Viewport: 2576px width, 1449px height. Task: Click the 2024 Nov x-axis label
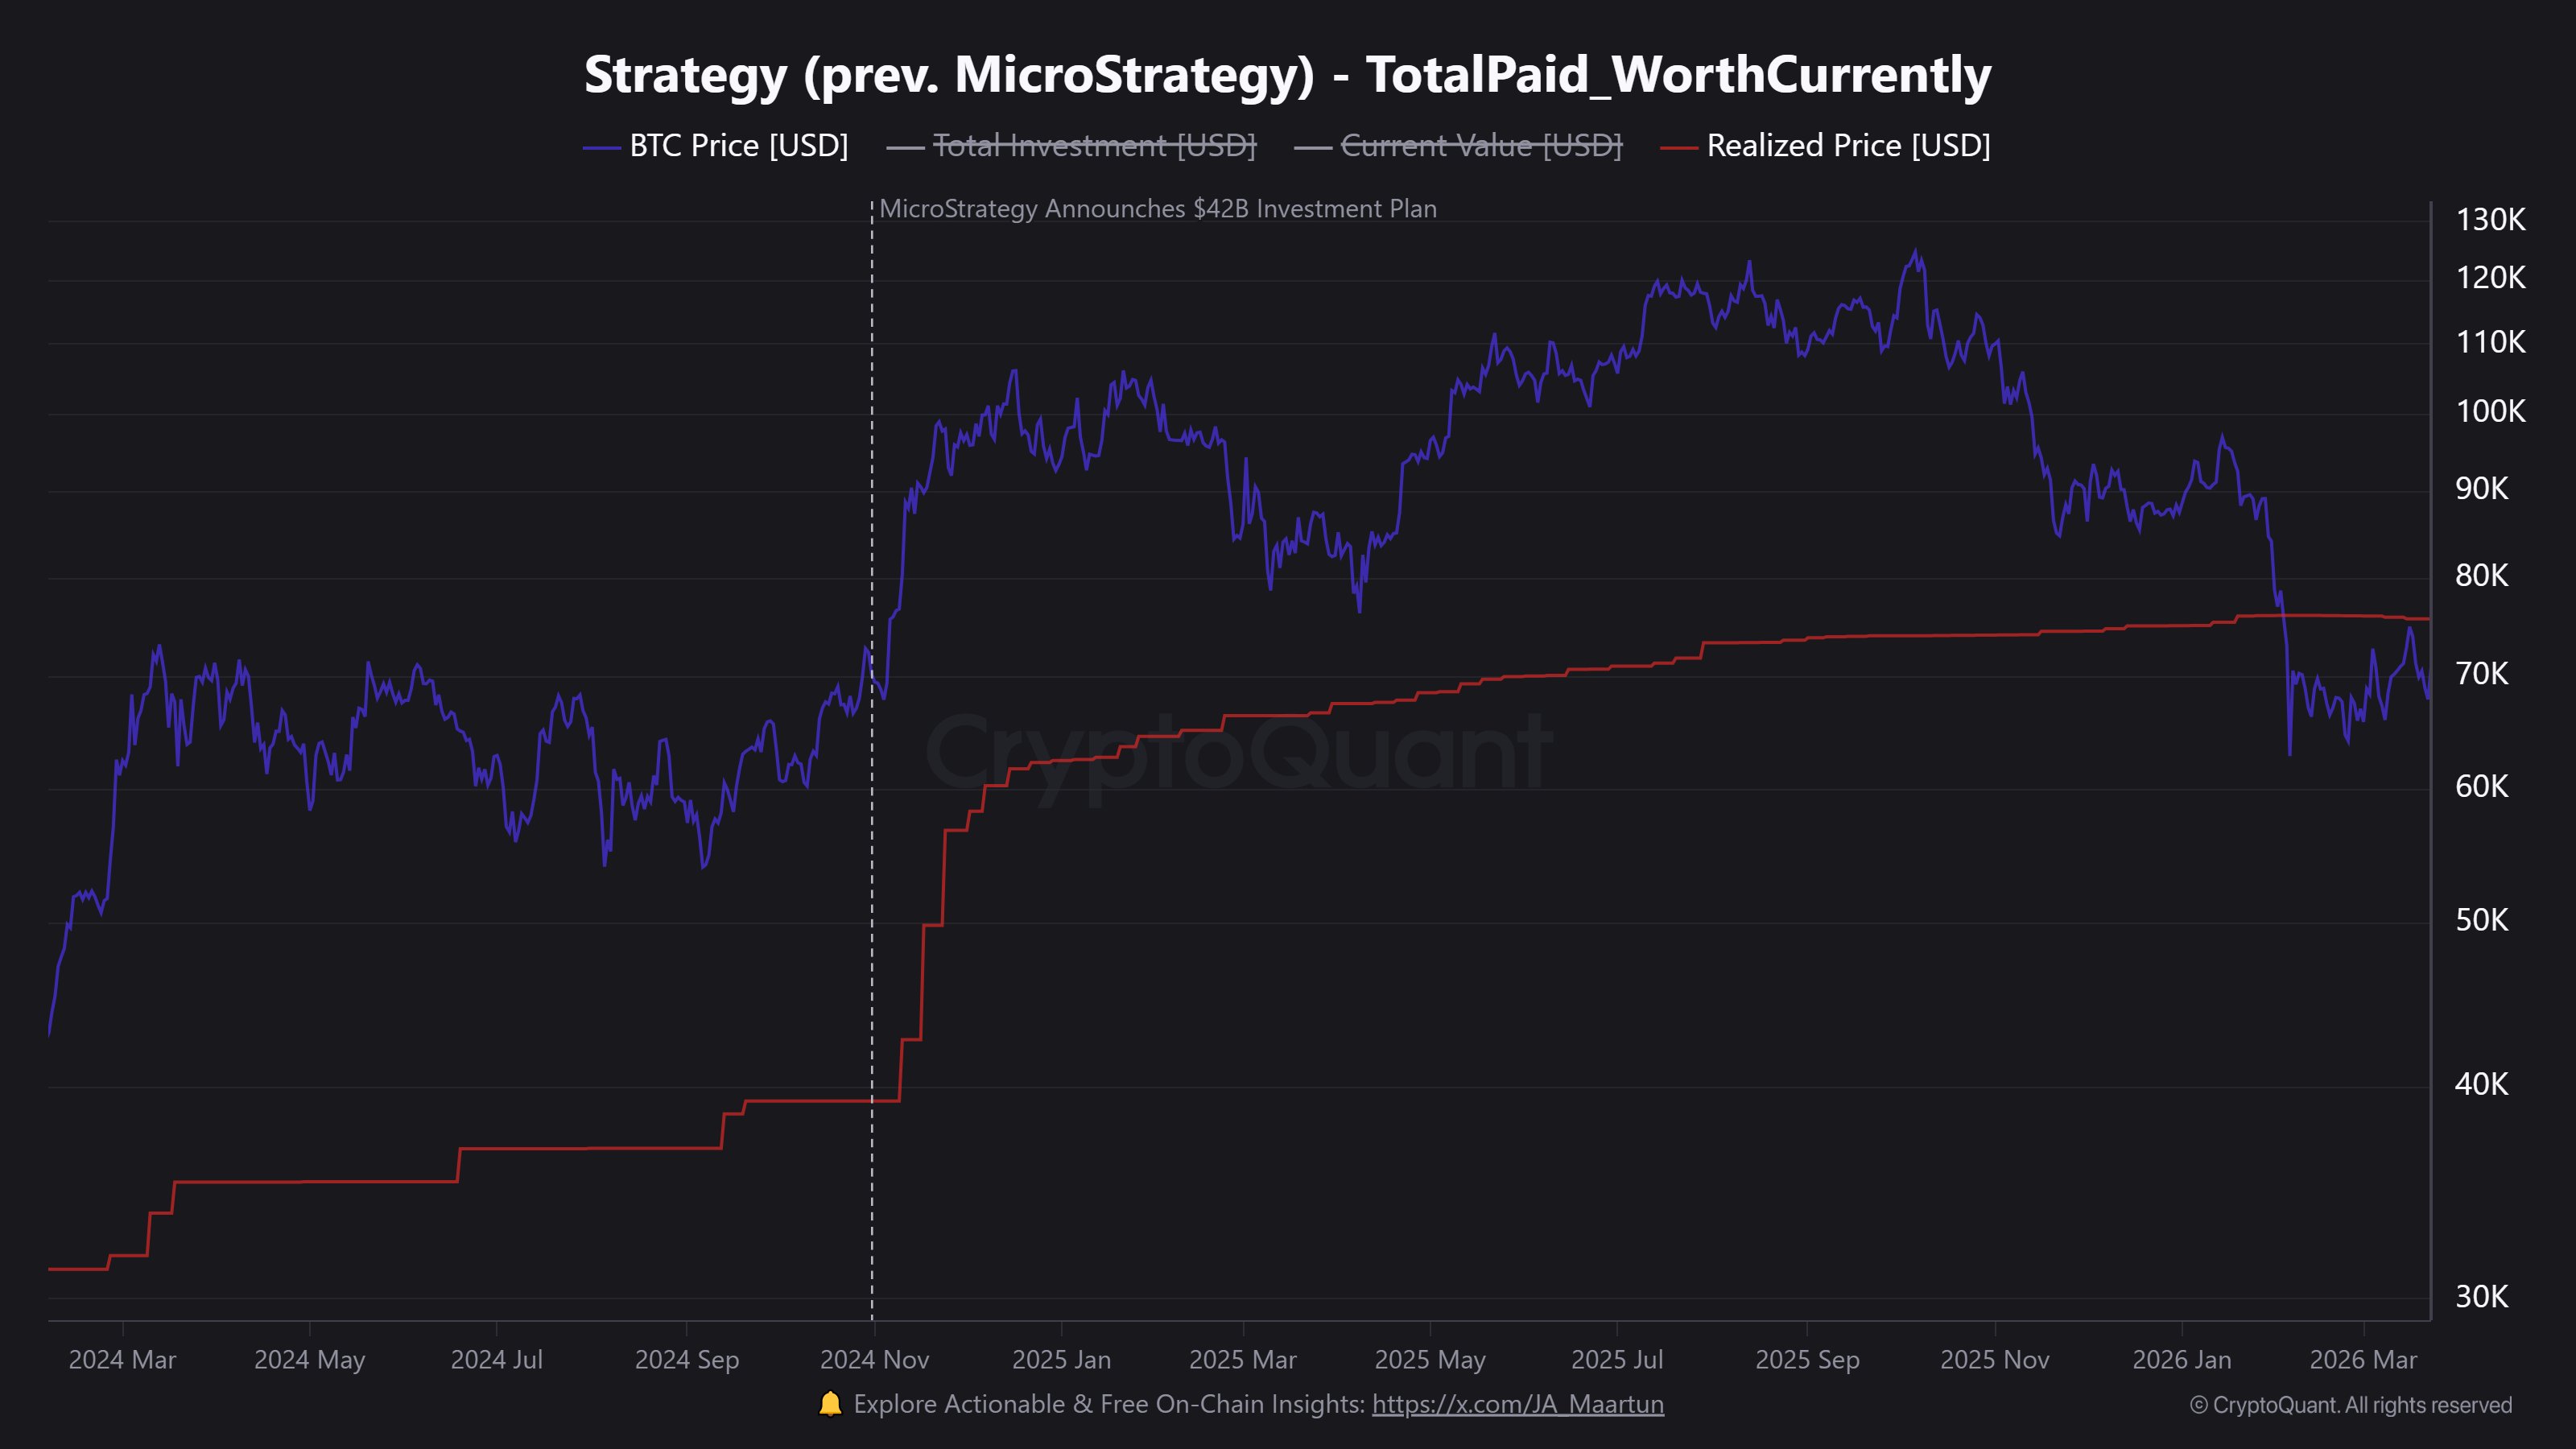click(x=875, y=1360)
